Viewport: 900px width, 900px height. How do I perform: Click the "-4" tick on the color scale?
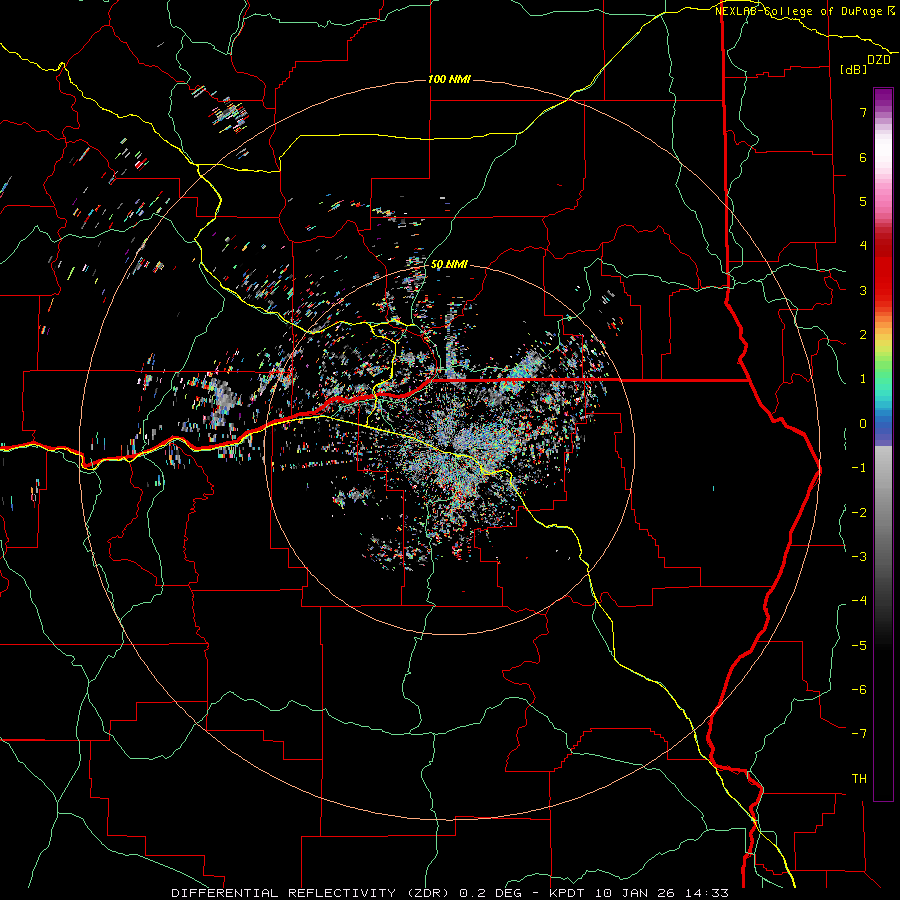[859, 600]
